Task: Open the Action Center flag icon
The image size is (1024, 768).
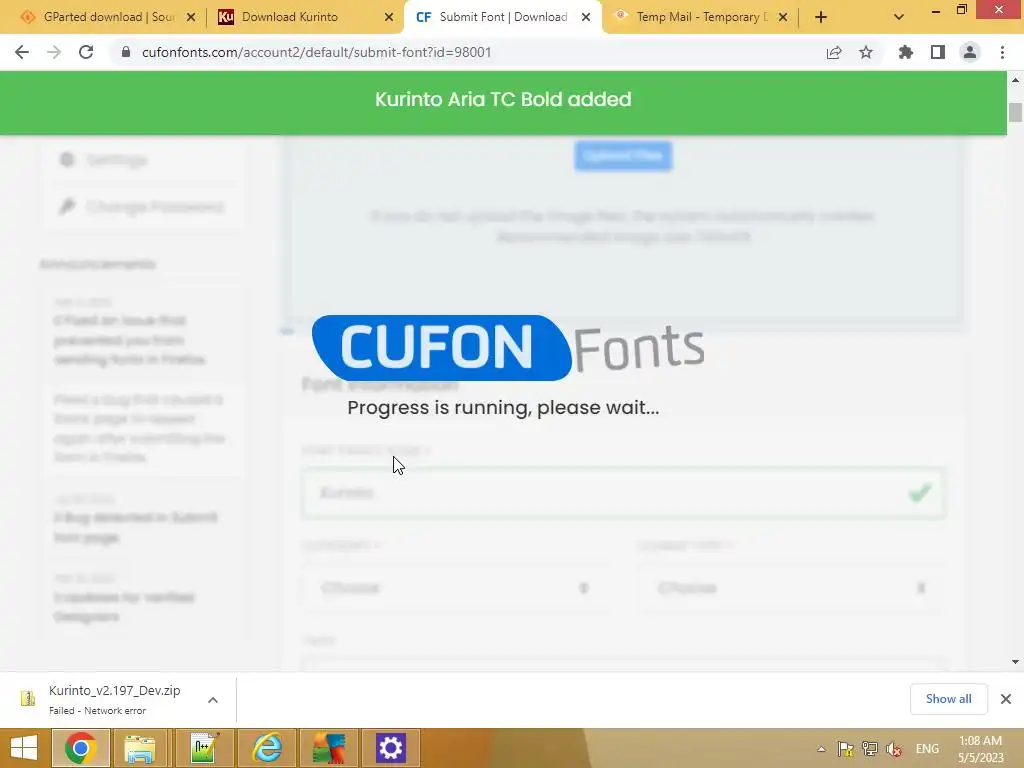Action: [846, 748]
